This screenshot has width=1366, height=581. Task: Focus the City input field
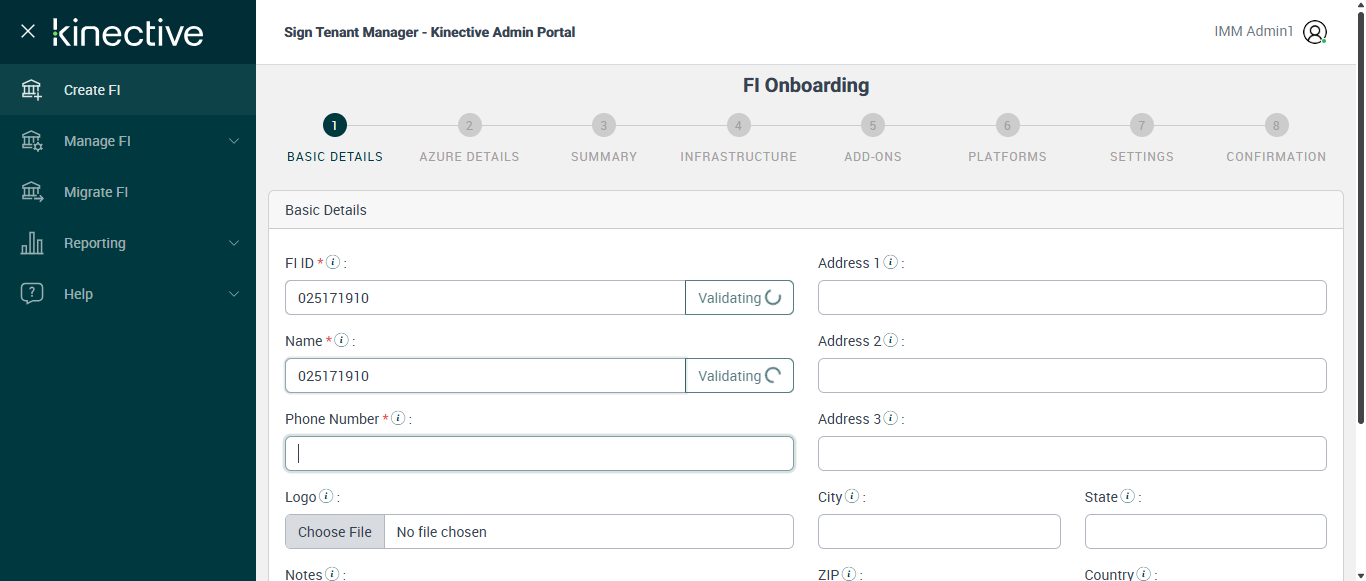(939, 532)
